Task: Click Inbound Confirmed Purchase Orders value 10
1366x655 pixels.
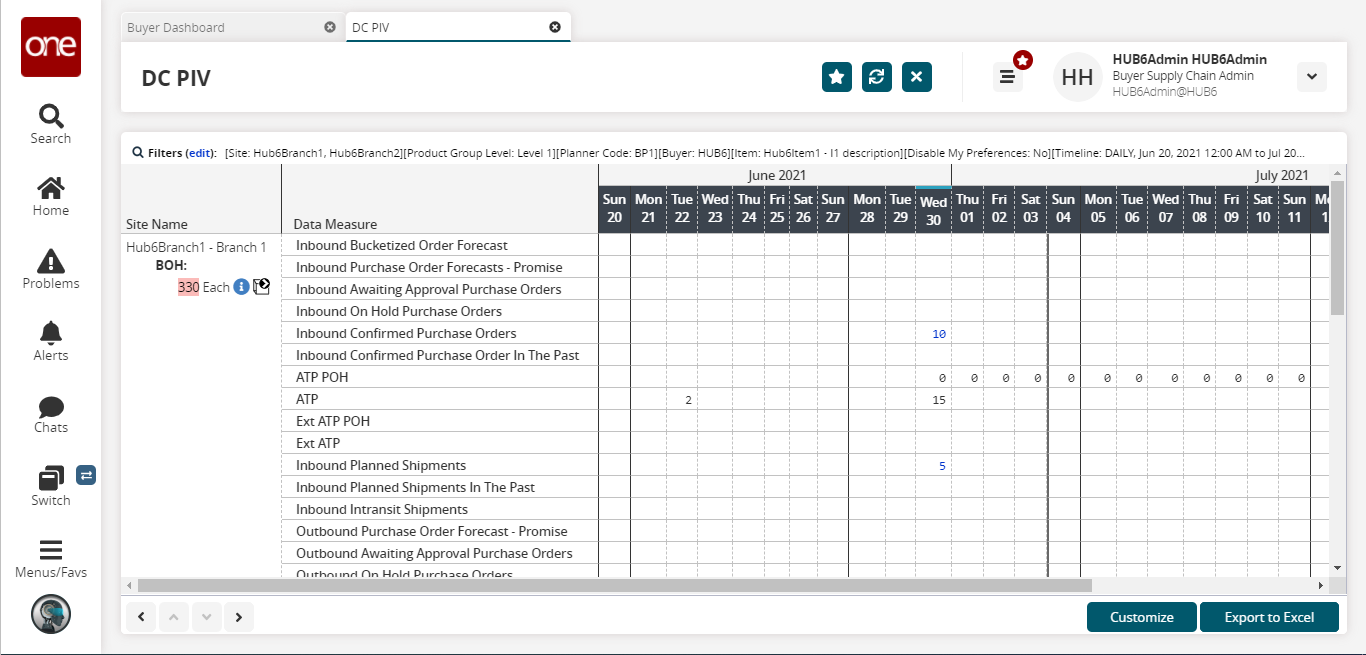Action: tap(938, 334)
